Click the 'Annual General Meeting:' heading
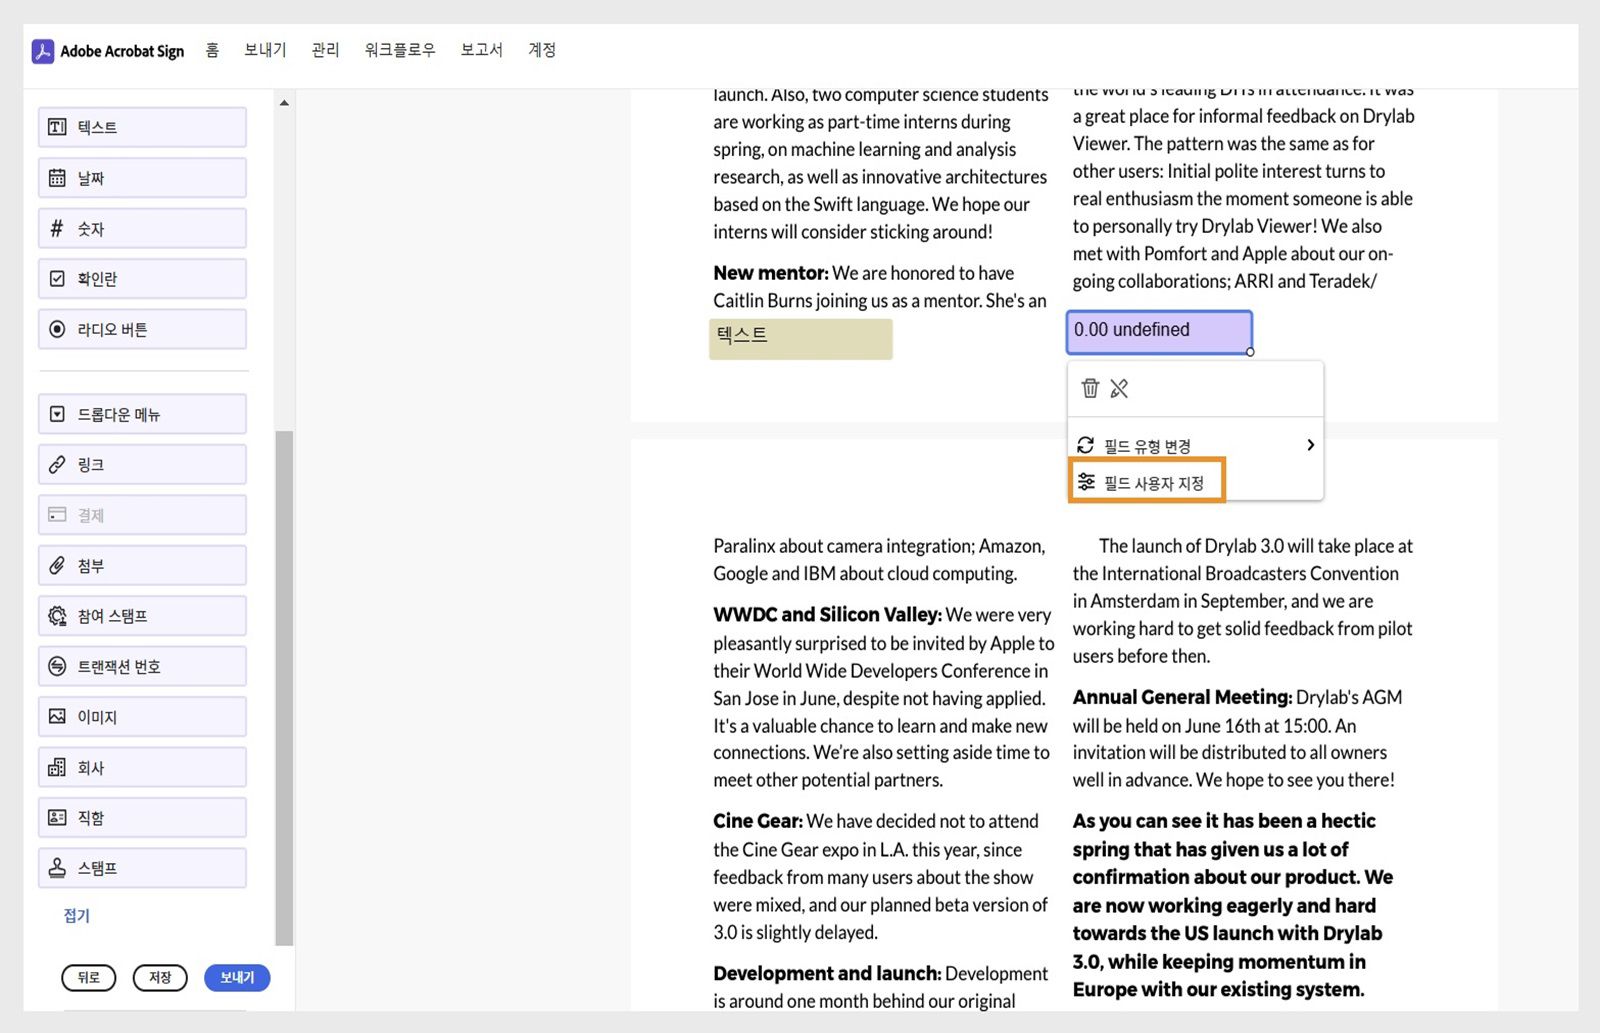This screenshot has height=1033, width=1600. pyautogui.click(x=1182, y=697)
